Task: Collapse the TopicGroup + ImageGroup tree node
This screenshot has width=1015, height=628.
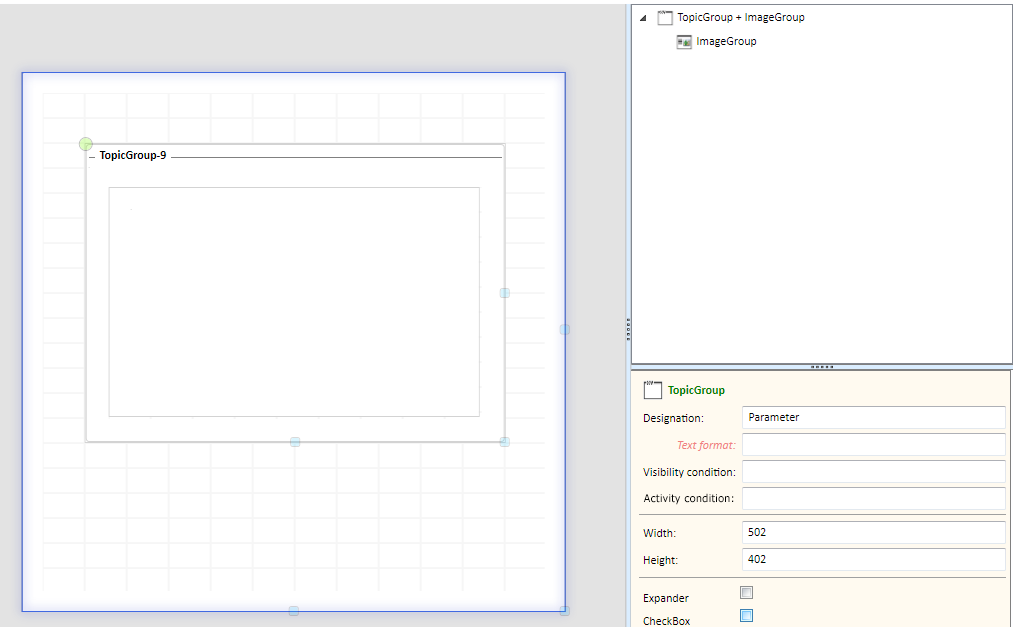Action: click(x=643, y=18)
